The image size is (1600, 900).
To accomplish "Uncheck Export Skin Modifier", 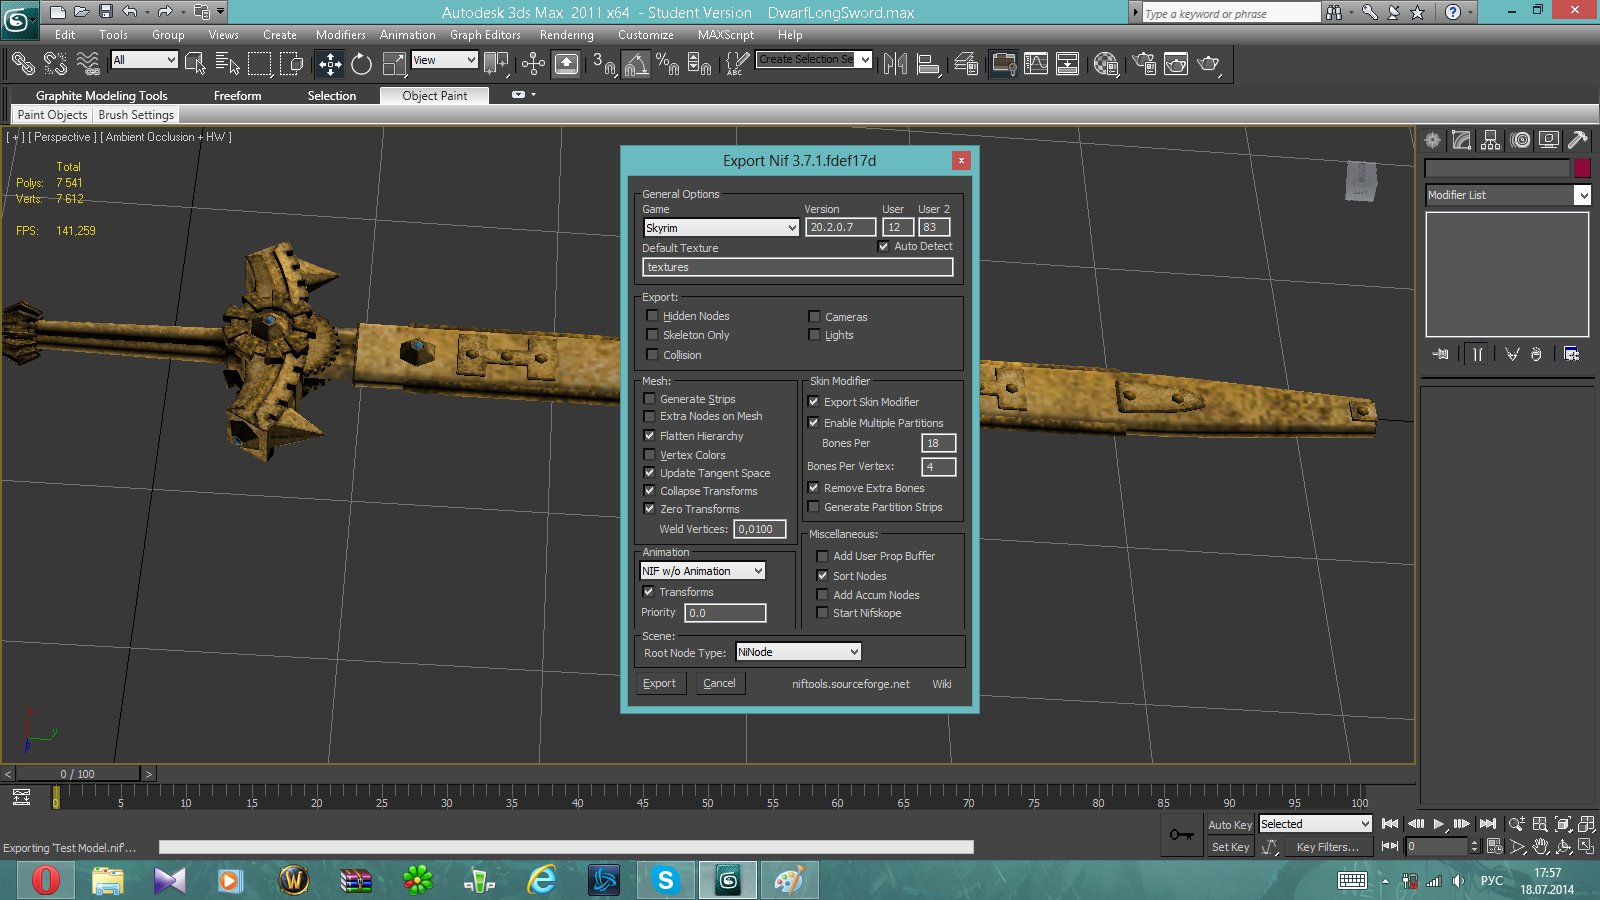I will [813, 402].
